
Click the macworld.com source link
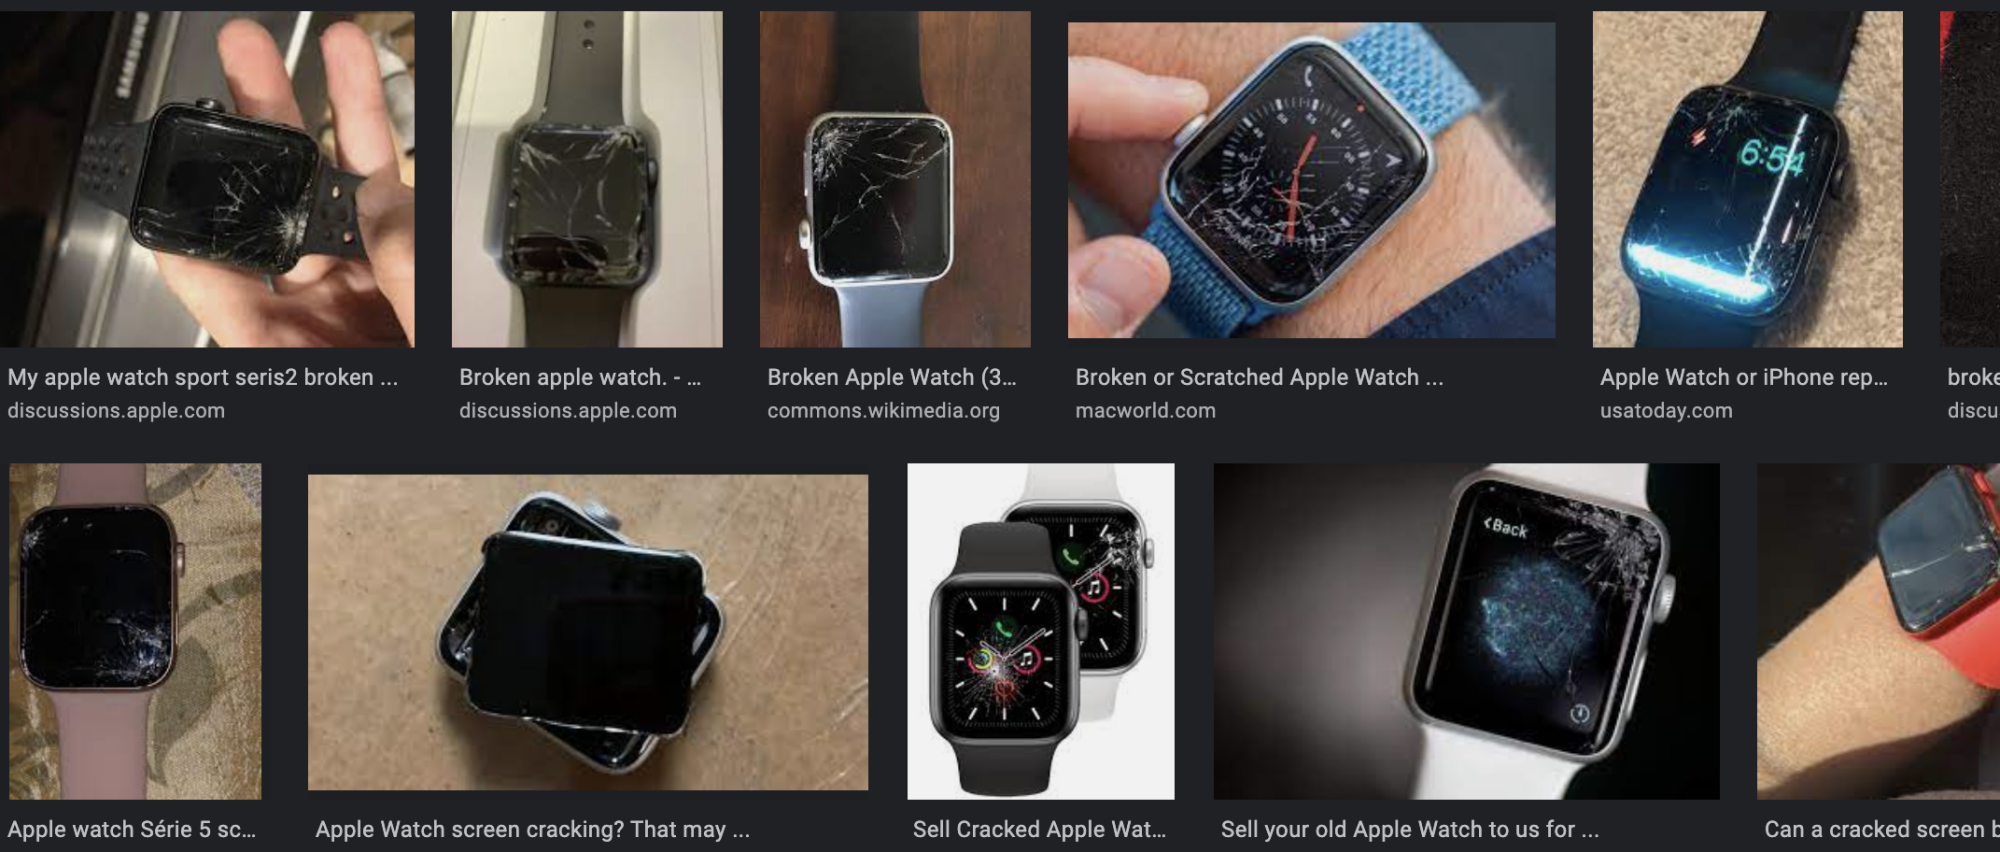[x=1145, y=410]
